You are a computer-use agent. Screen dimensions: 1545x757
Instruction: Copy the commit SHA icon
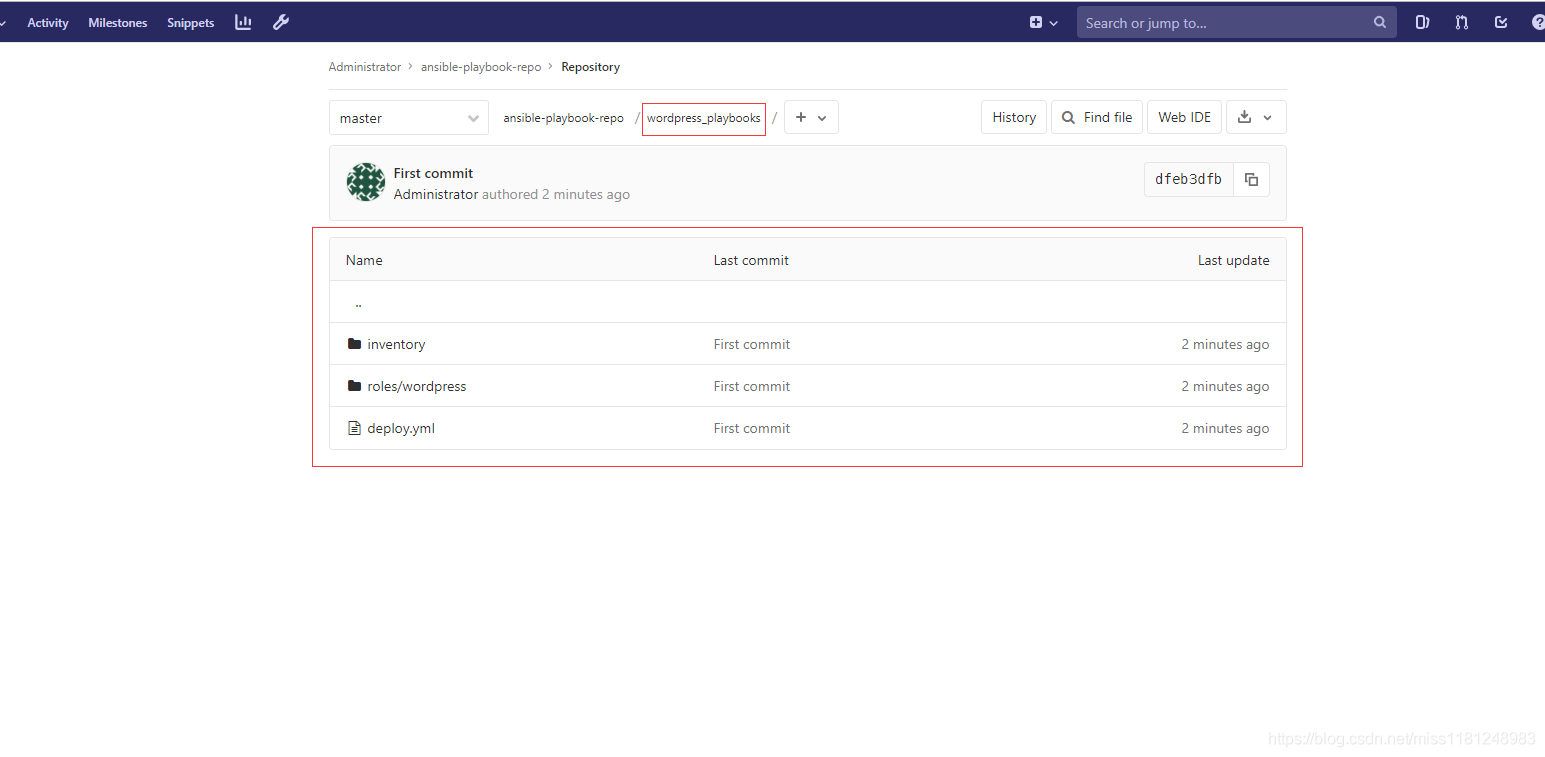click(x=1251, y=179)
